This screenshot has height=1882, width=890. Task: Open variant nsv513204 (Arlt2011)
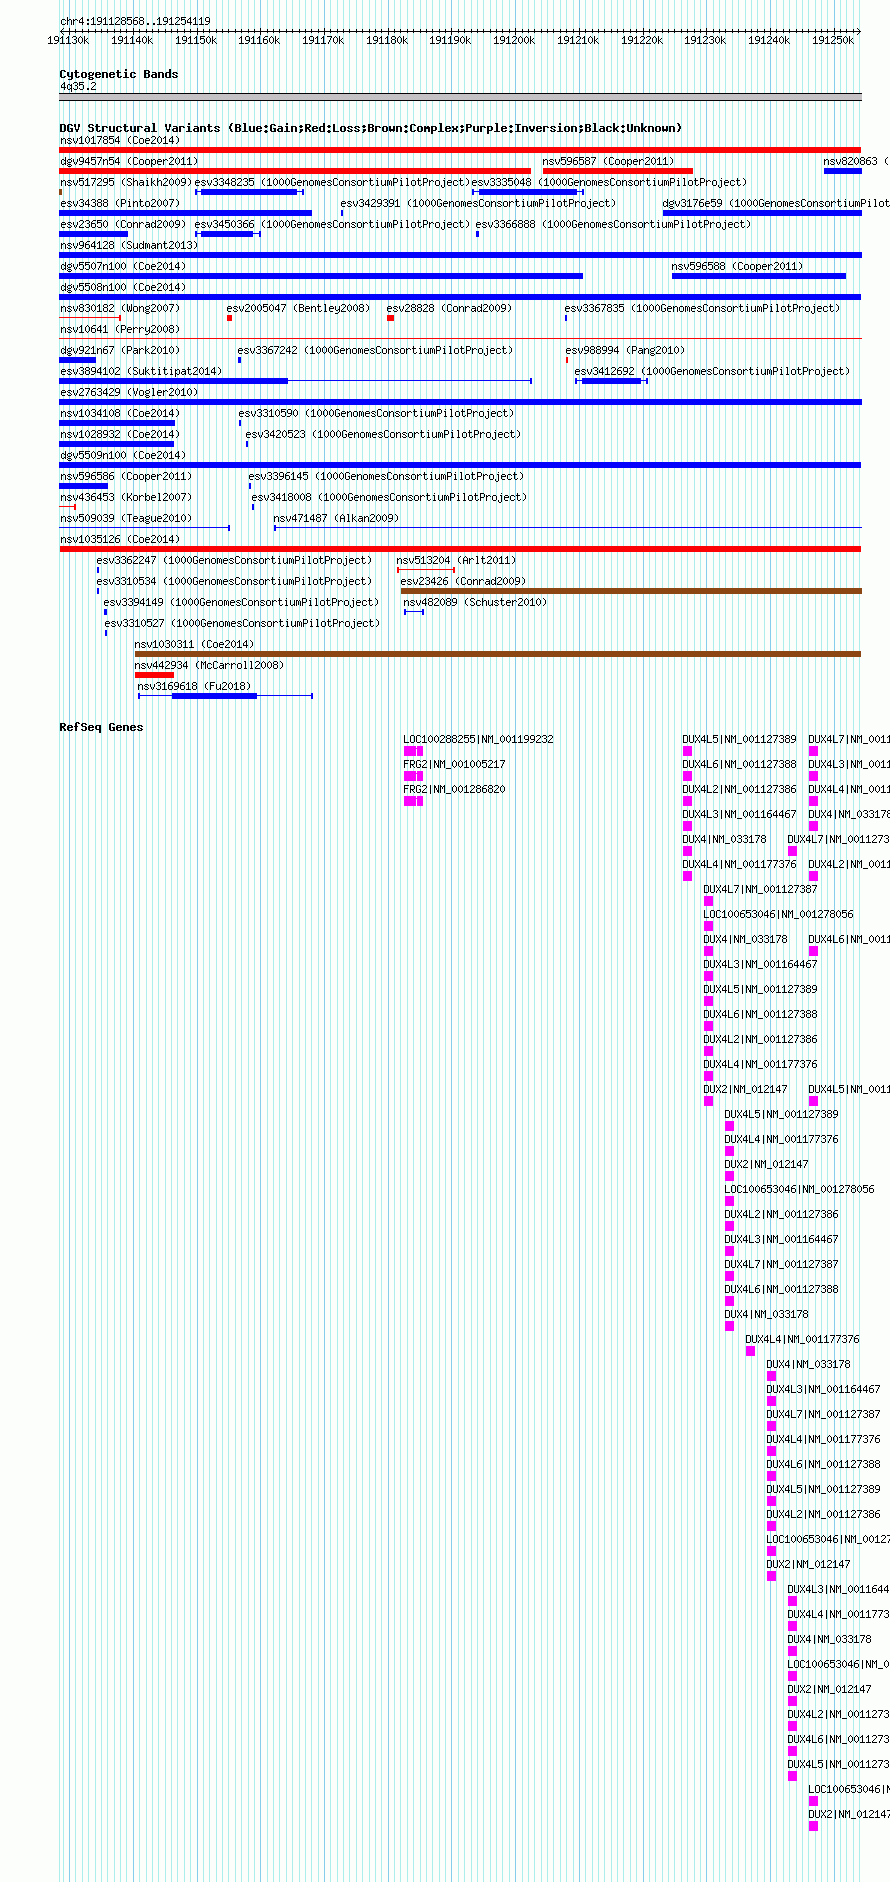coord(456,560)
